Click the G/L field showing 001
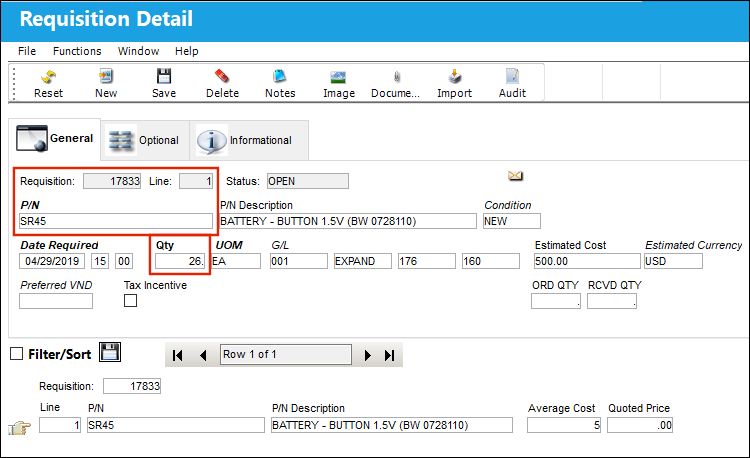The width and height of the screenshot is (750, 458). coord(298,261)
